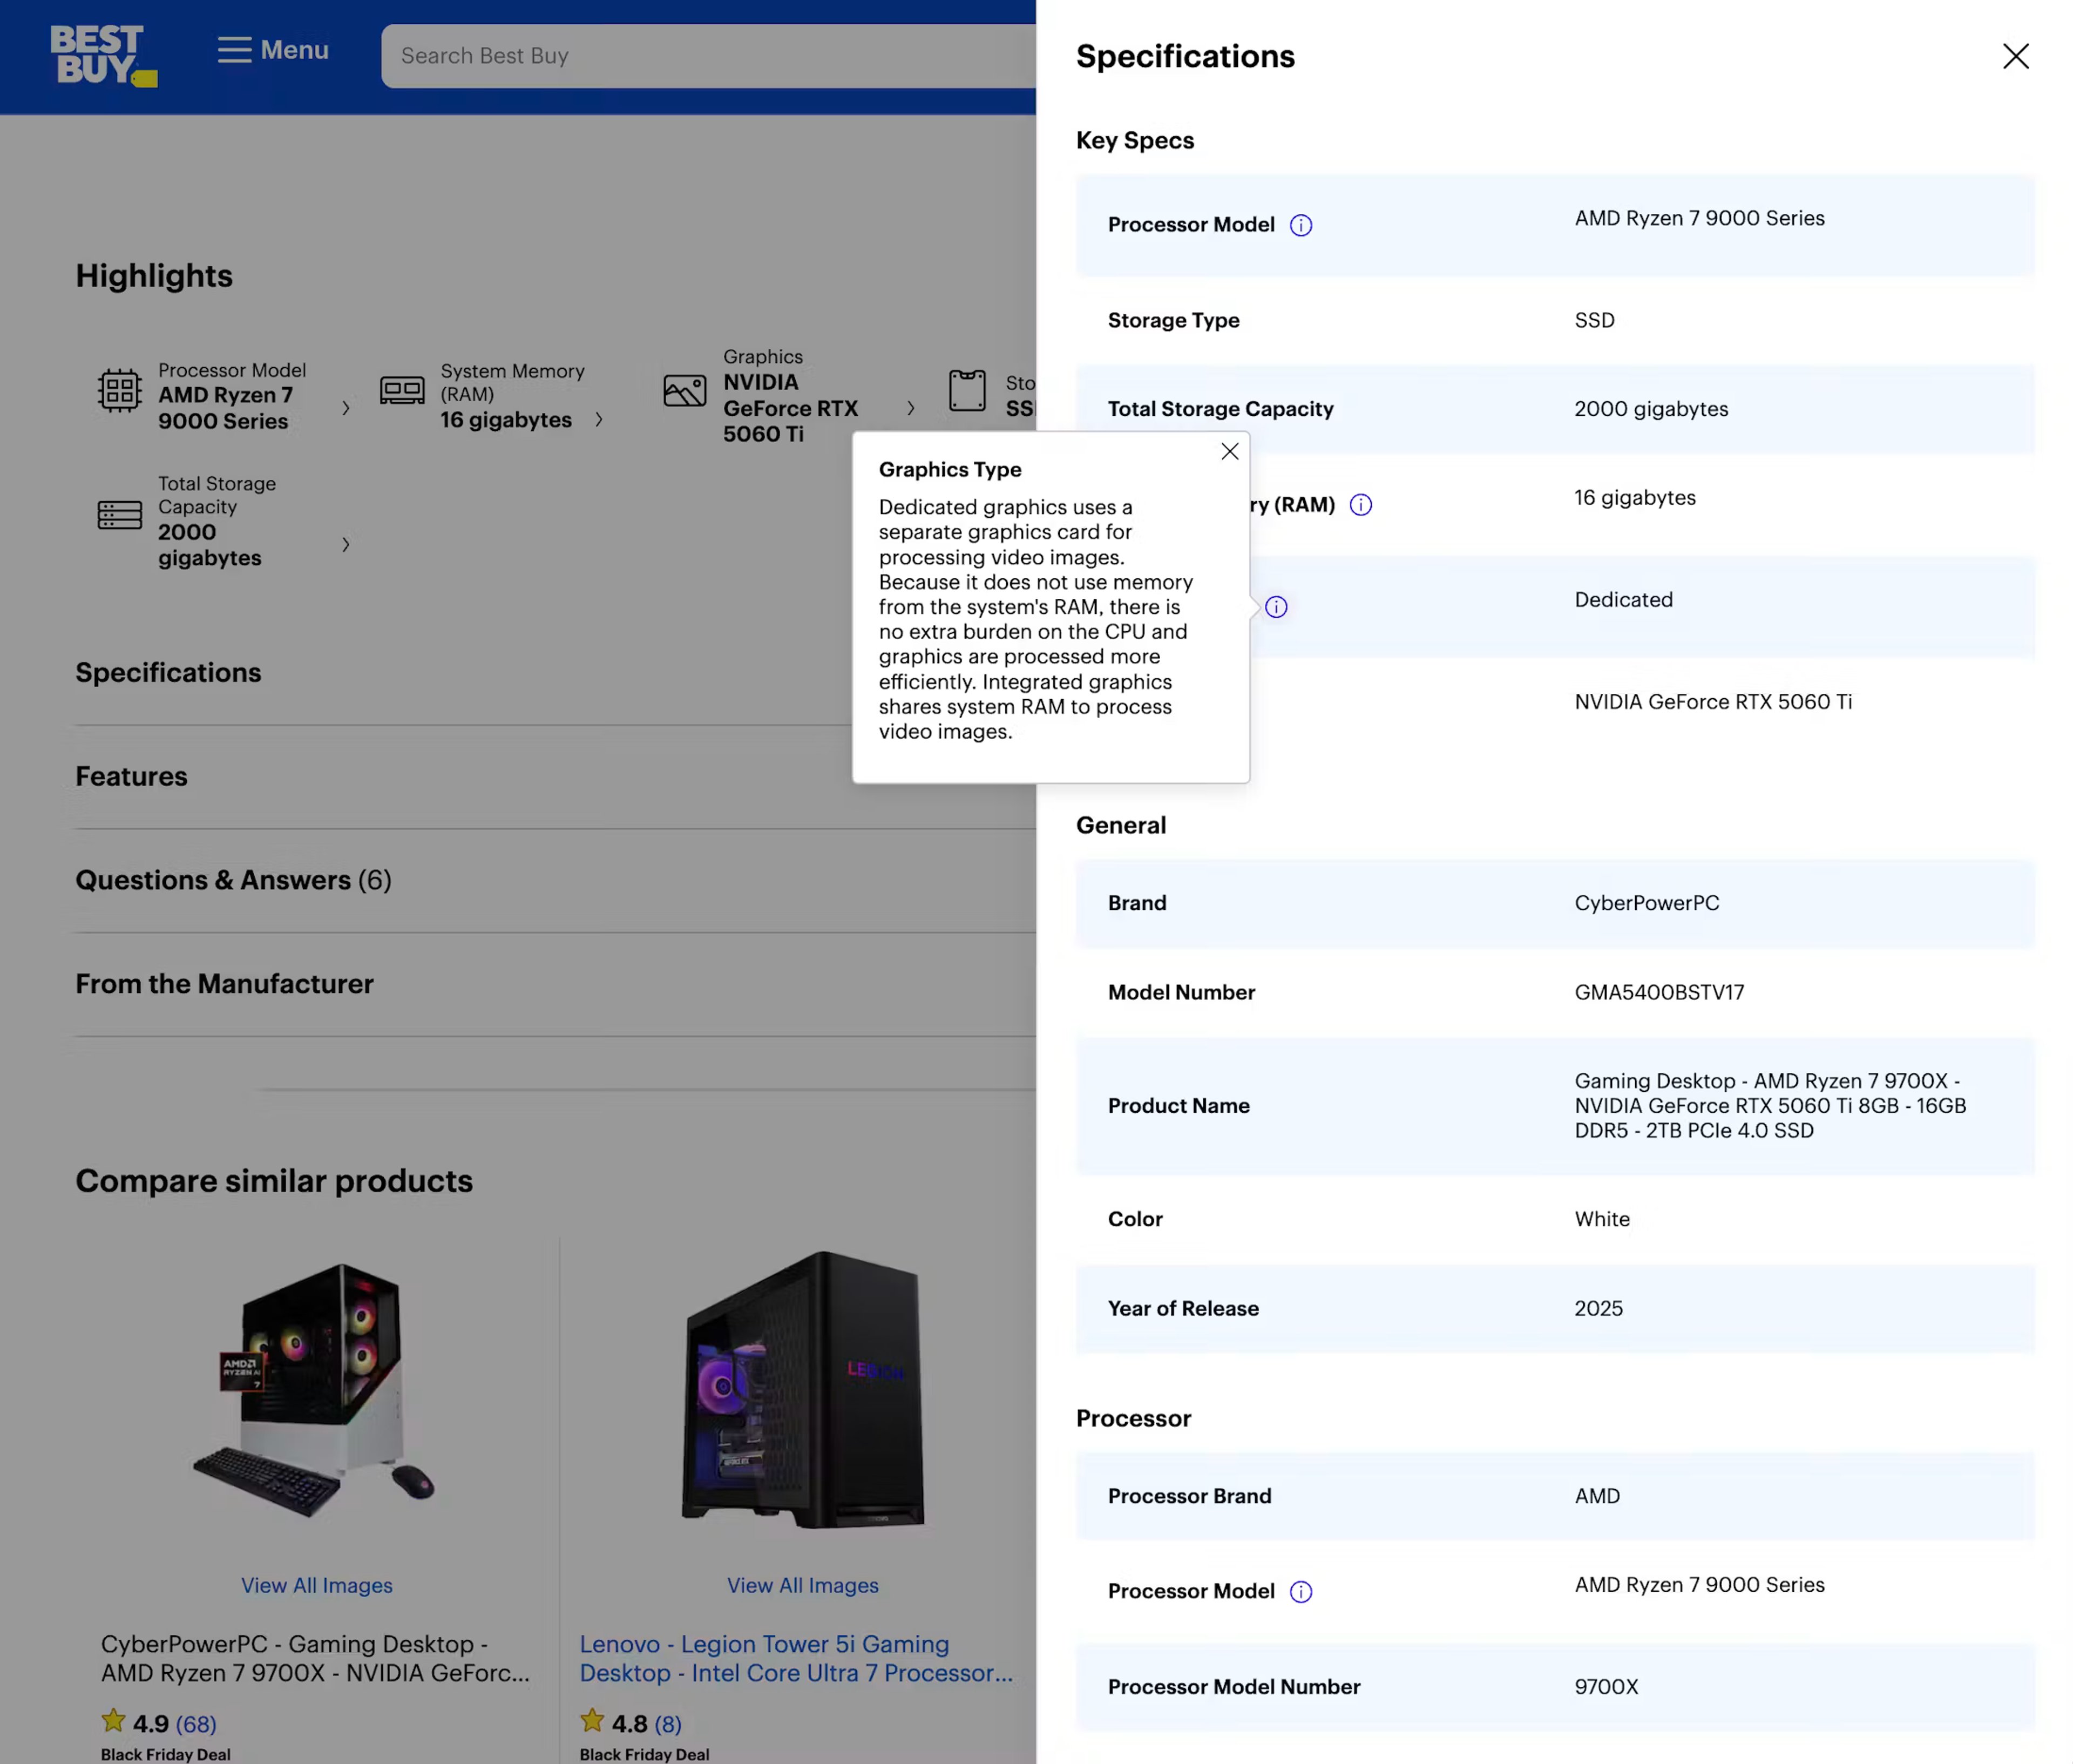Image resolution: width=2073 pixels, height=1764 pixels.
Task: Click the 'Key Specs' section heading
Action: point(1134,140)
